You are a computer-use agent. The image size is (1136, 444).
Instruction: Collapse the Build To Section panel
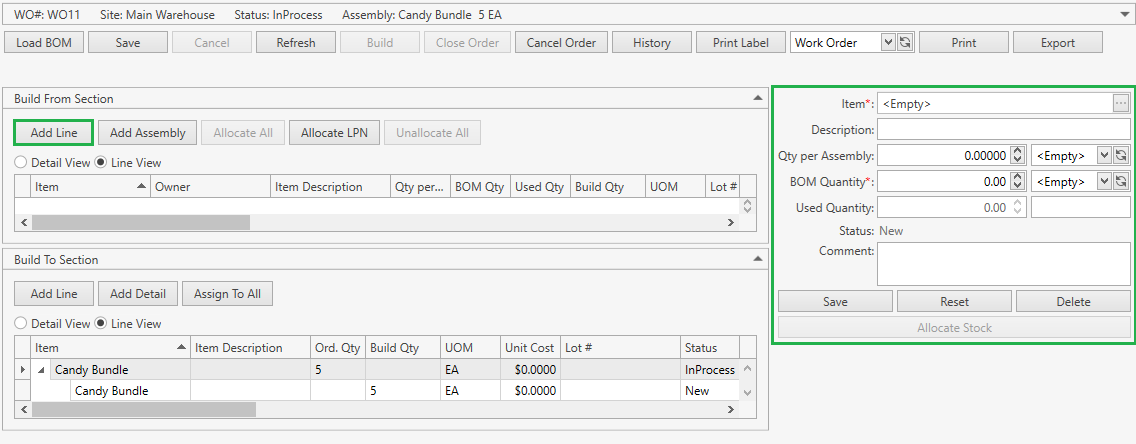pos(757,259)
